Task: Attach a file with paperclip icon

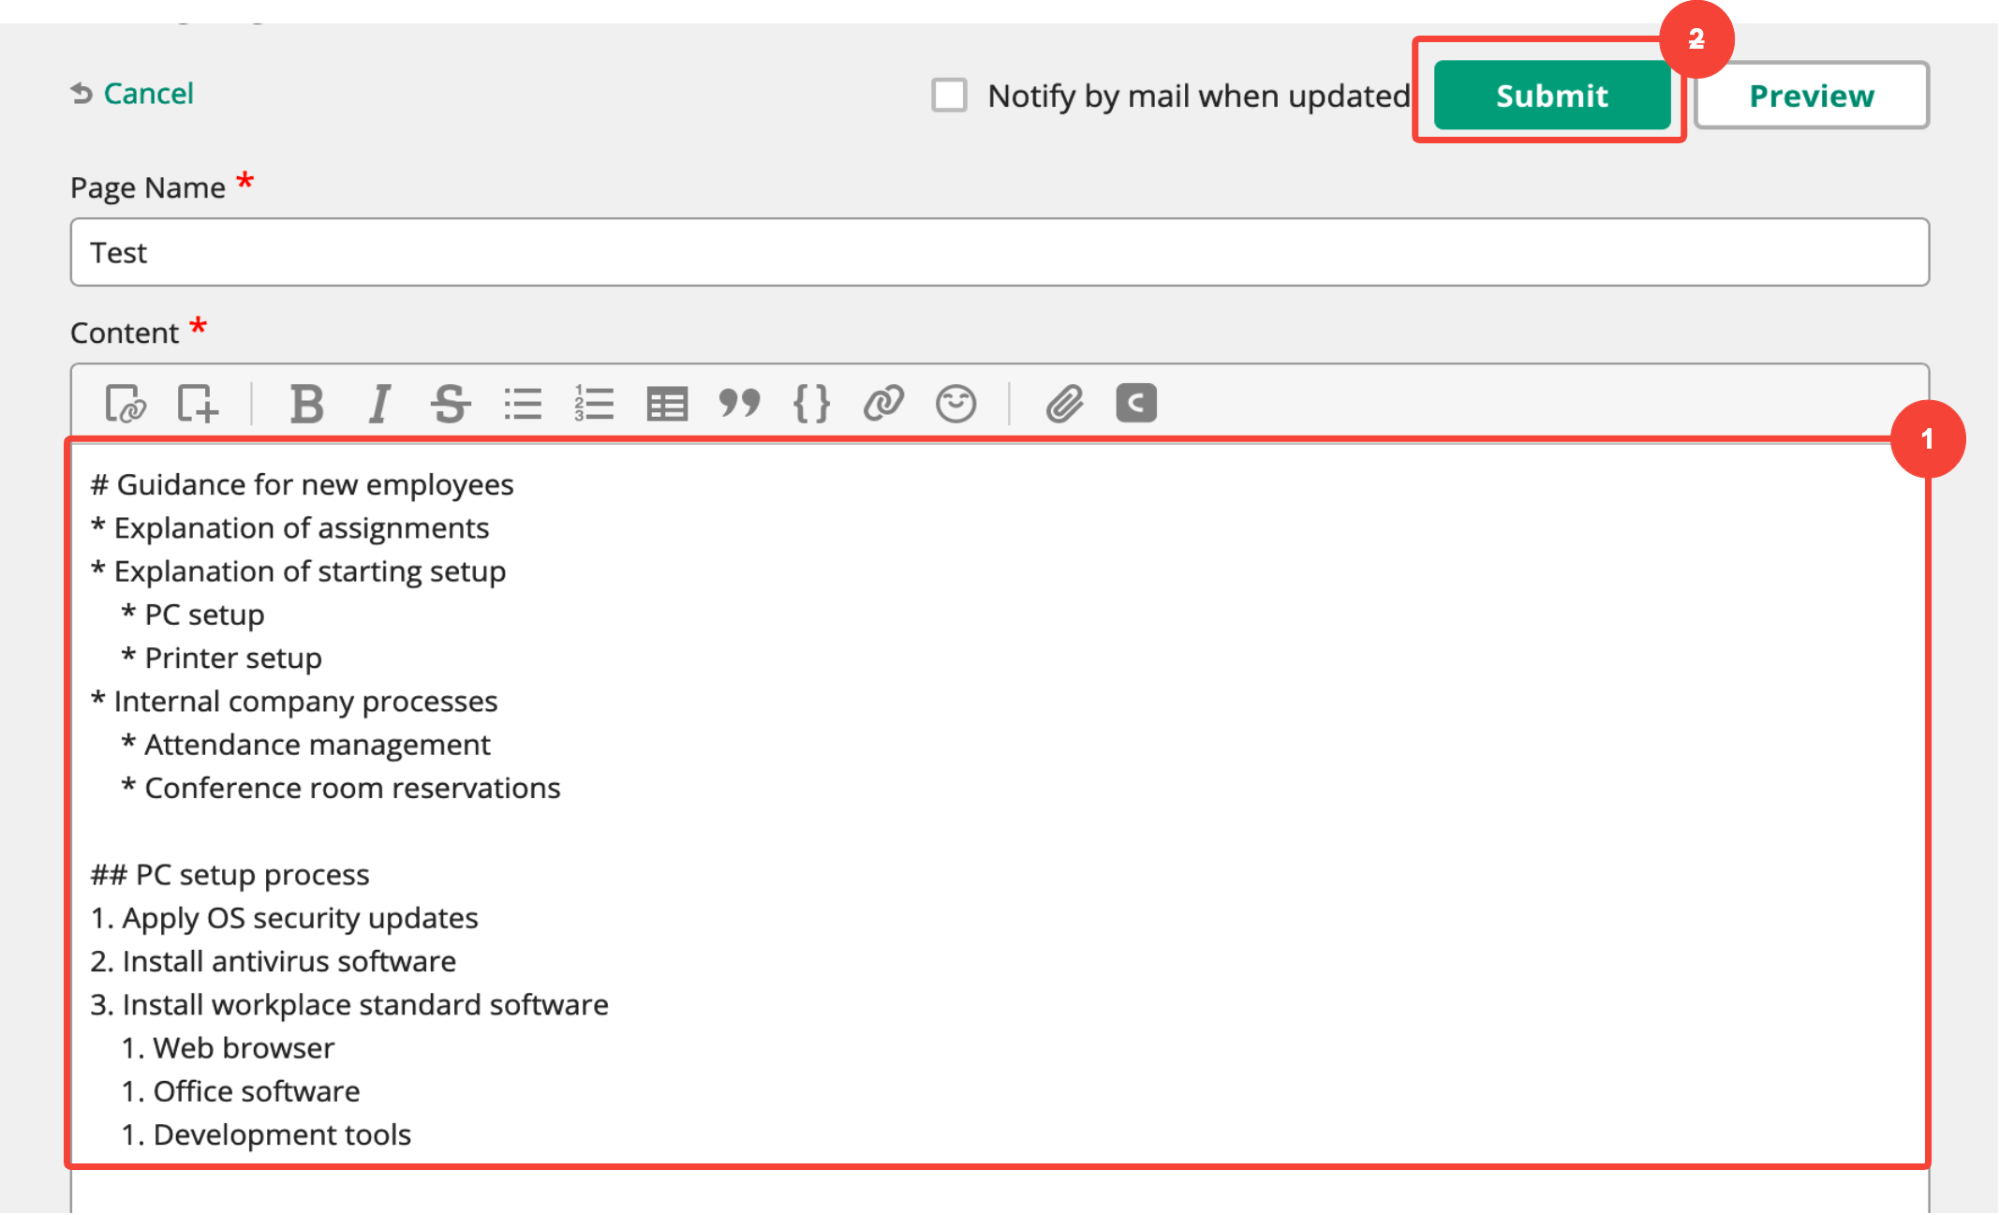Action: click(x=1065, y=404)
